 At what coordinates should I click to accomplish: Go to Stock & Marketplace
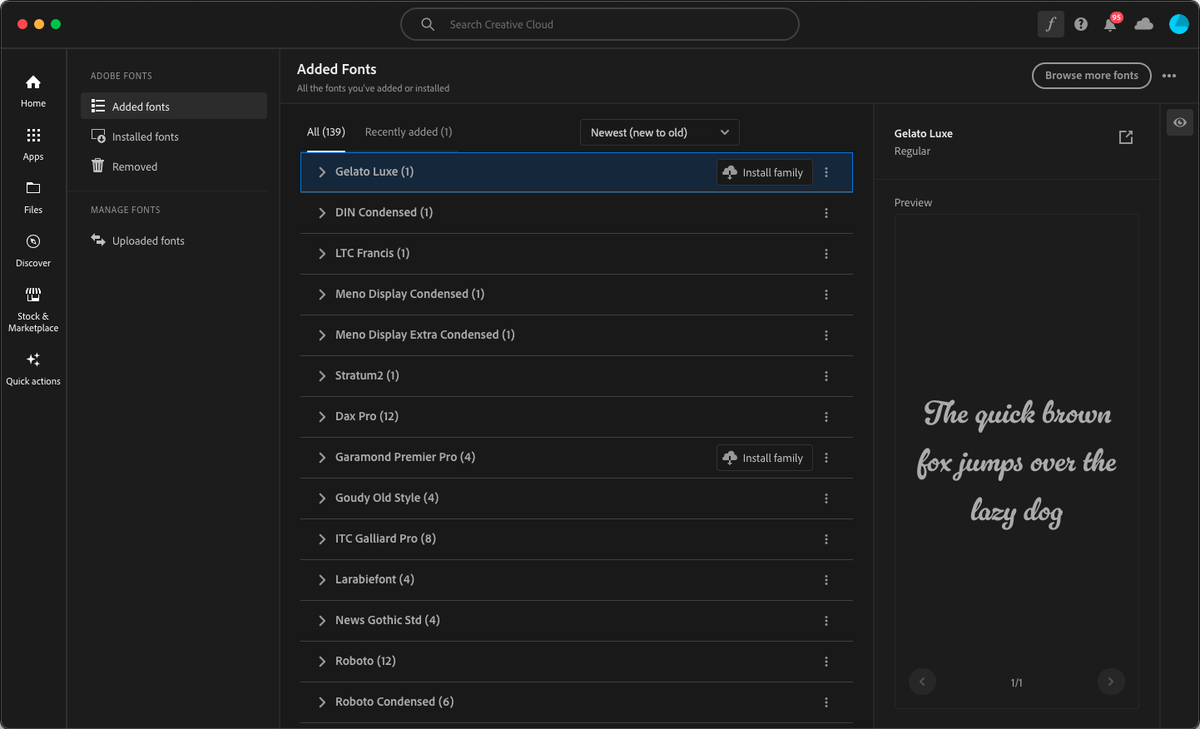[x=33, y=303]
